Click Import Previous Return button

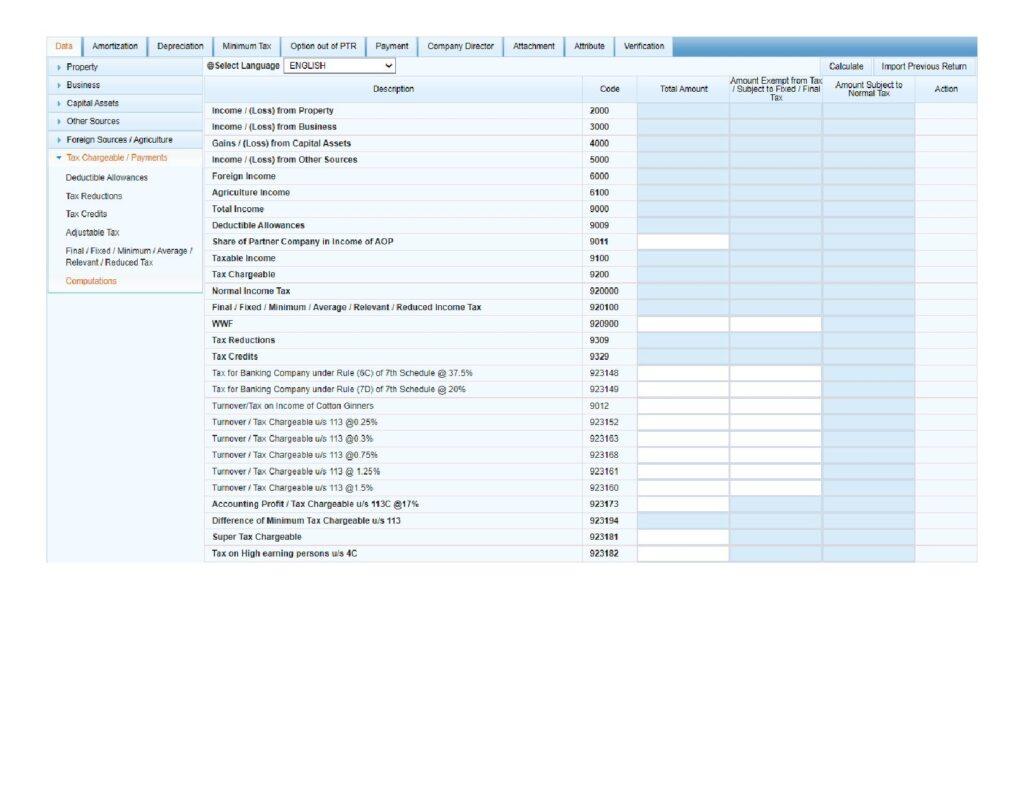pos(924,67)
